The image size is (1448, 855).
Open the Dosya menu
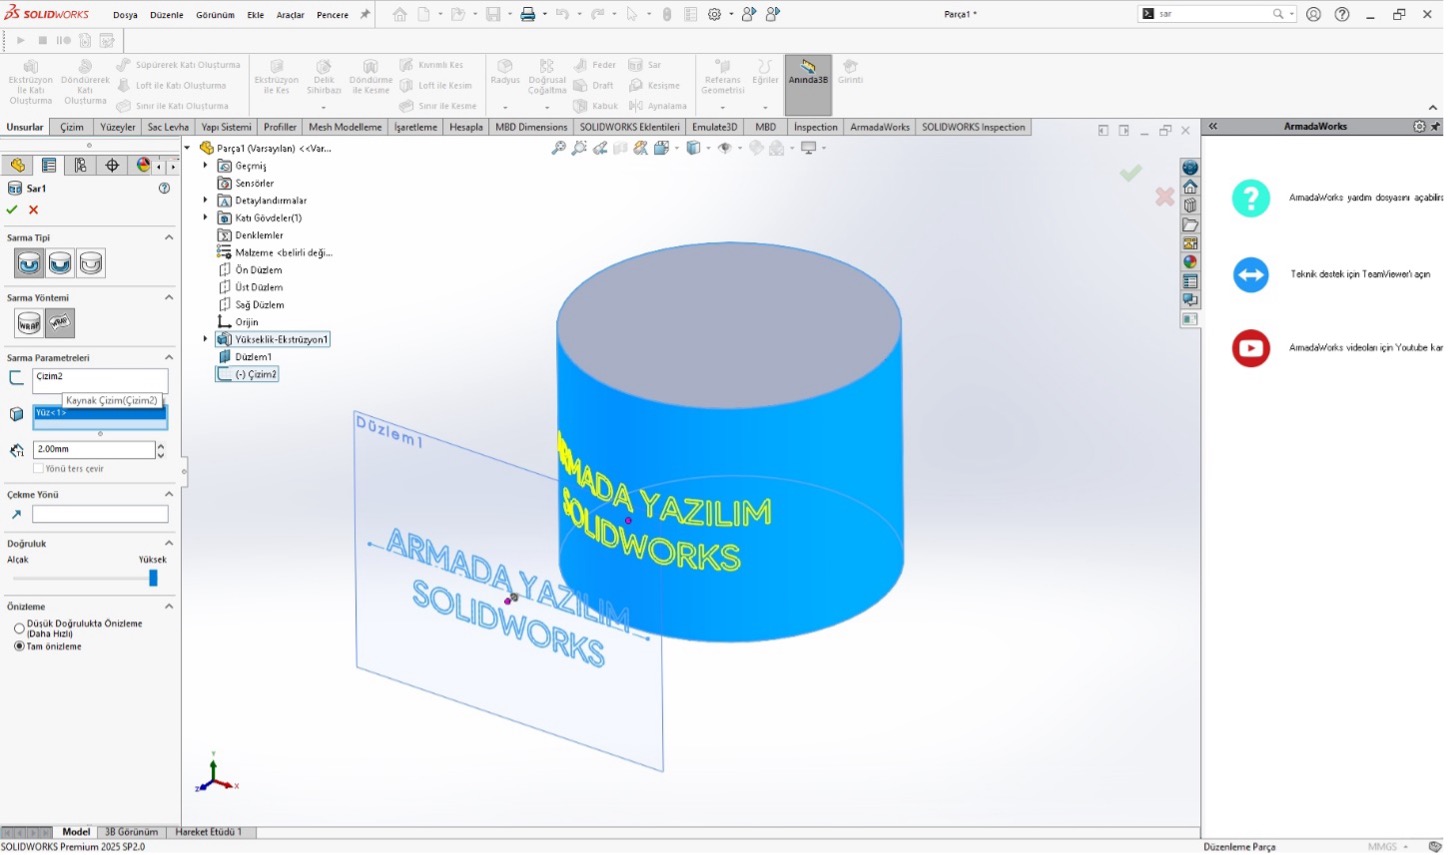(125, 15)
